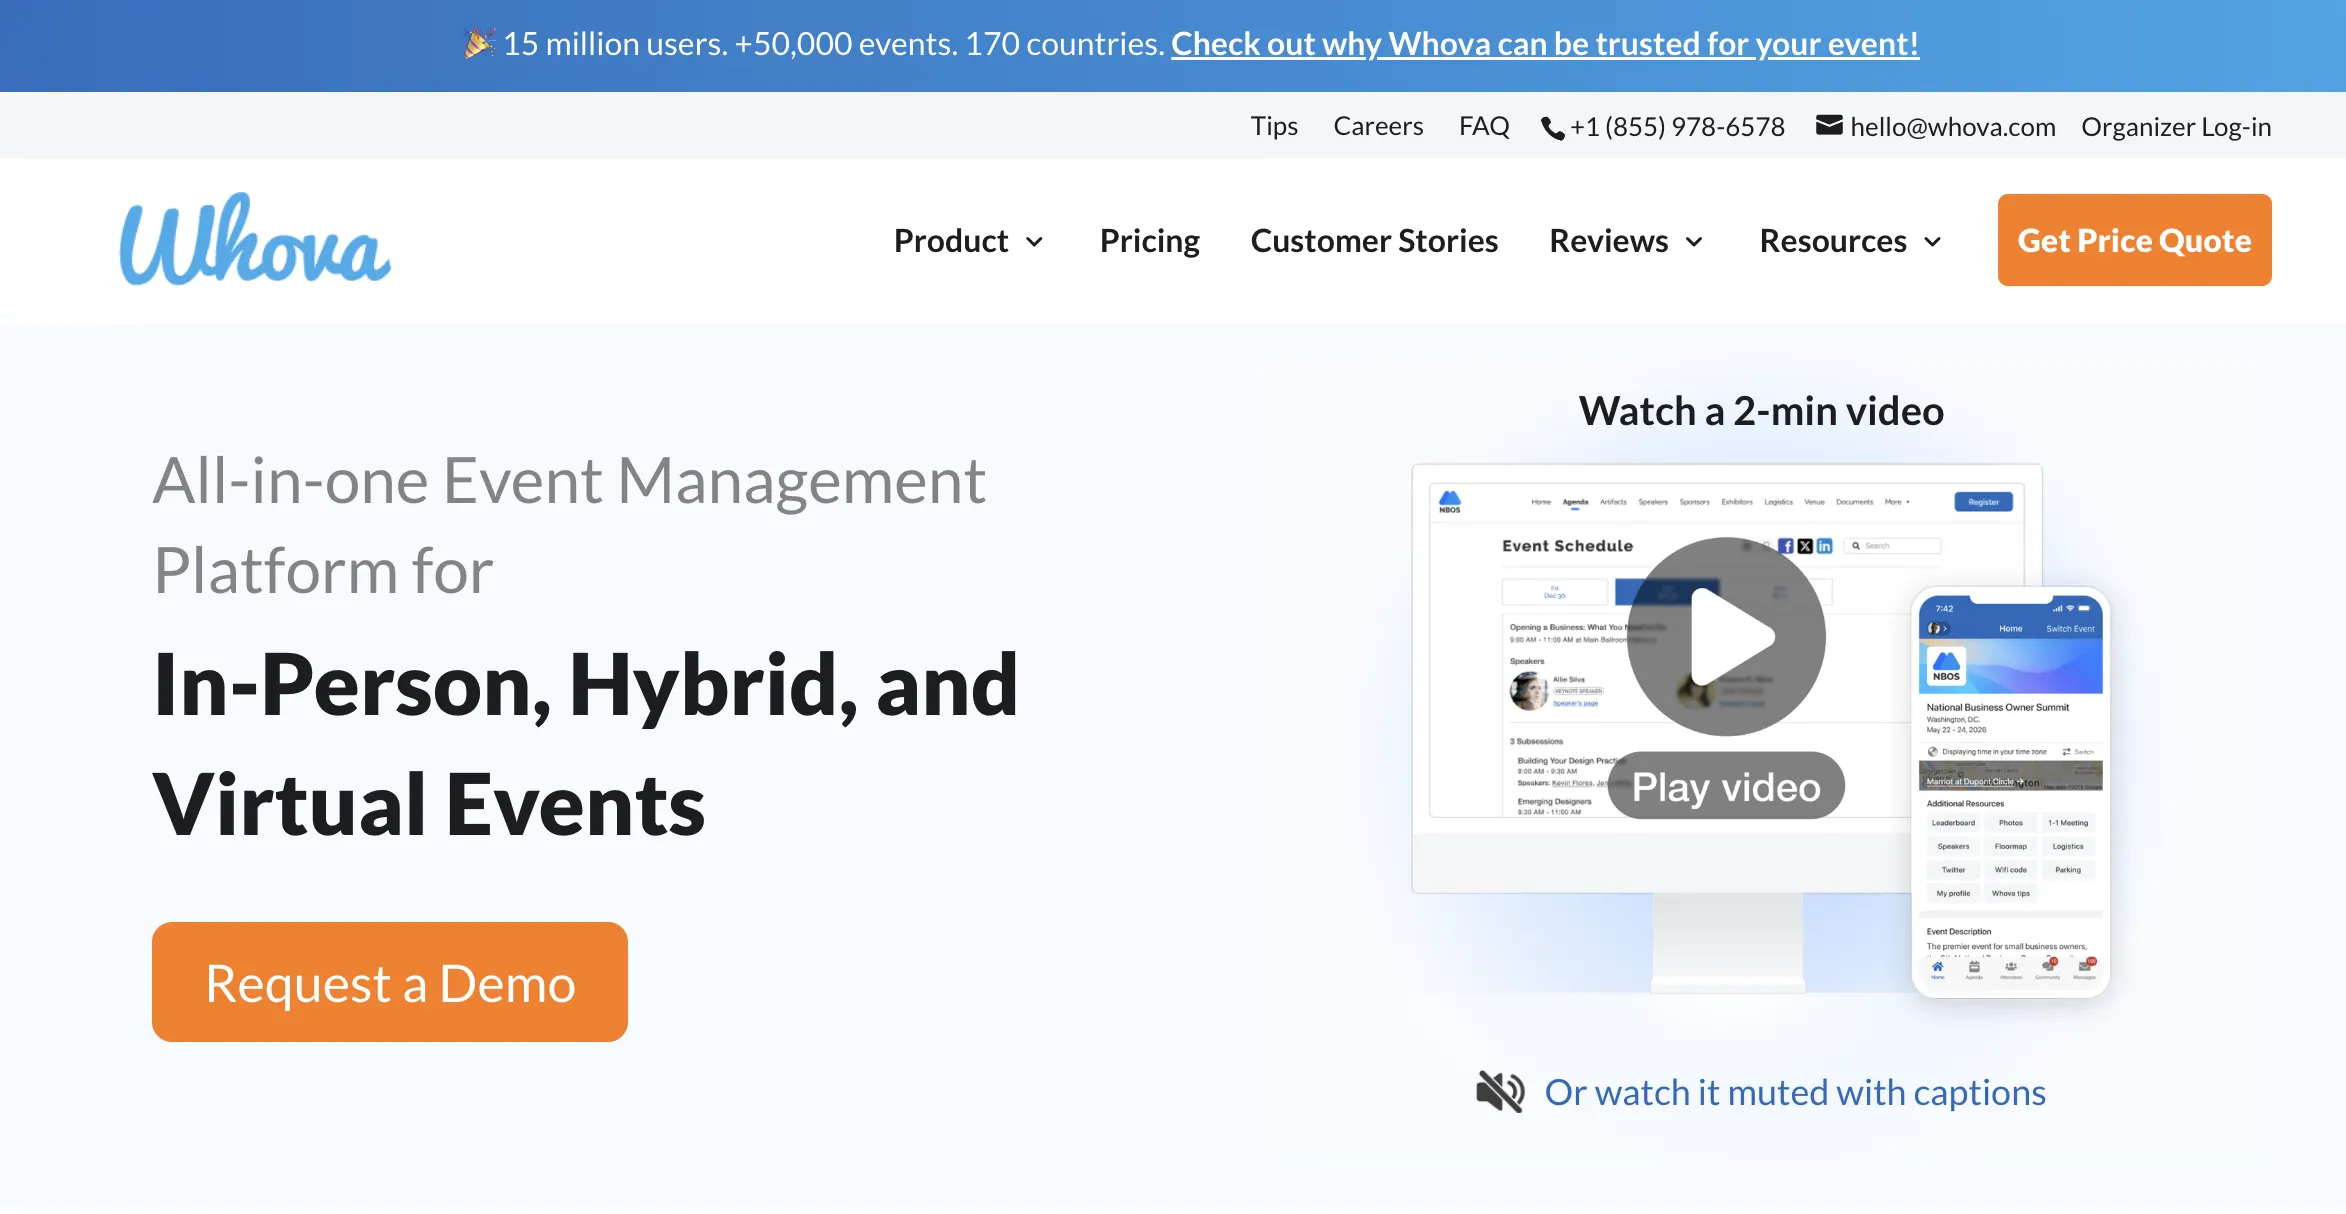Open Community icon in the phone's bottom navigation
This screenshot has width=2346, height=1214.
pyautogui.click(x=2047, y=968)
